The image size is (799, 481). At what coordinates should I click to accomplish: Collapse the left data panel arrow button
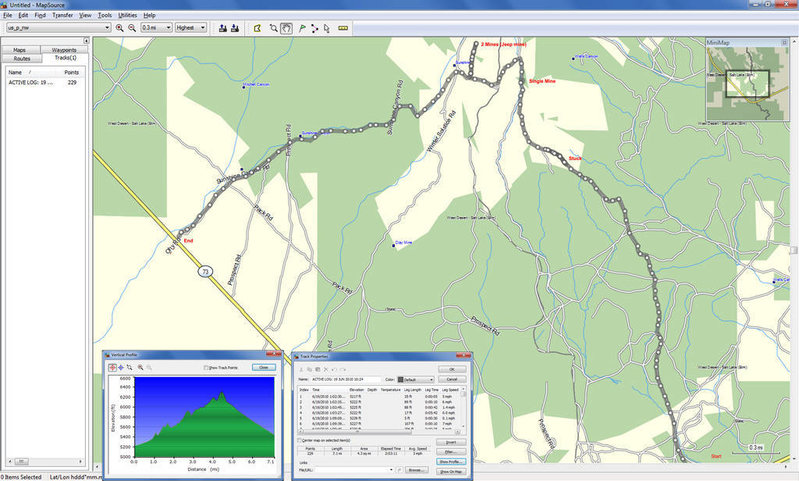(86, 41)
